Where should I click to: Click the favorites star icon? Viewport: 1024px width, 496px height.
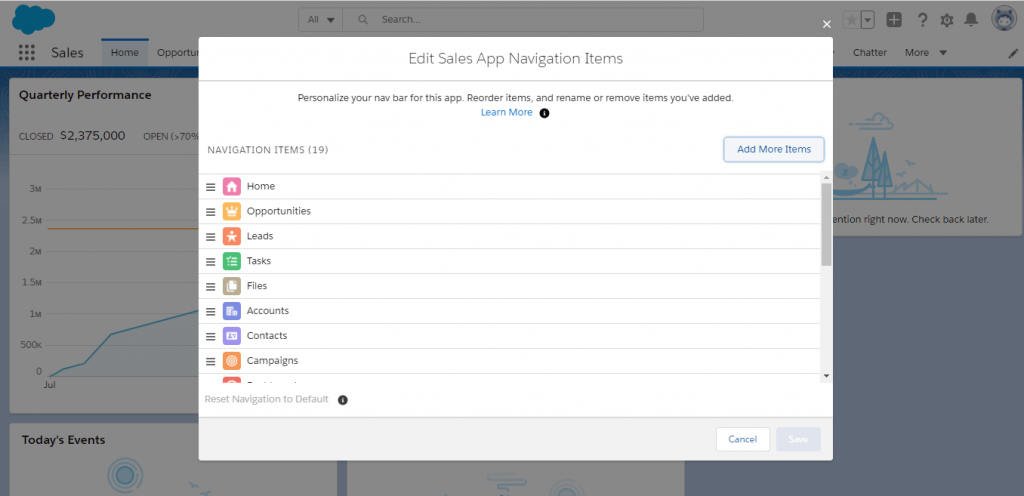852,21
